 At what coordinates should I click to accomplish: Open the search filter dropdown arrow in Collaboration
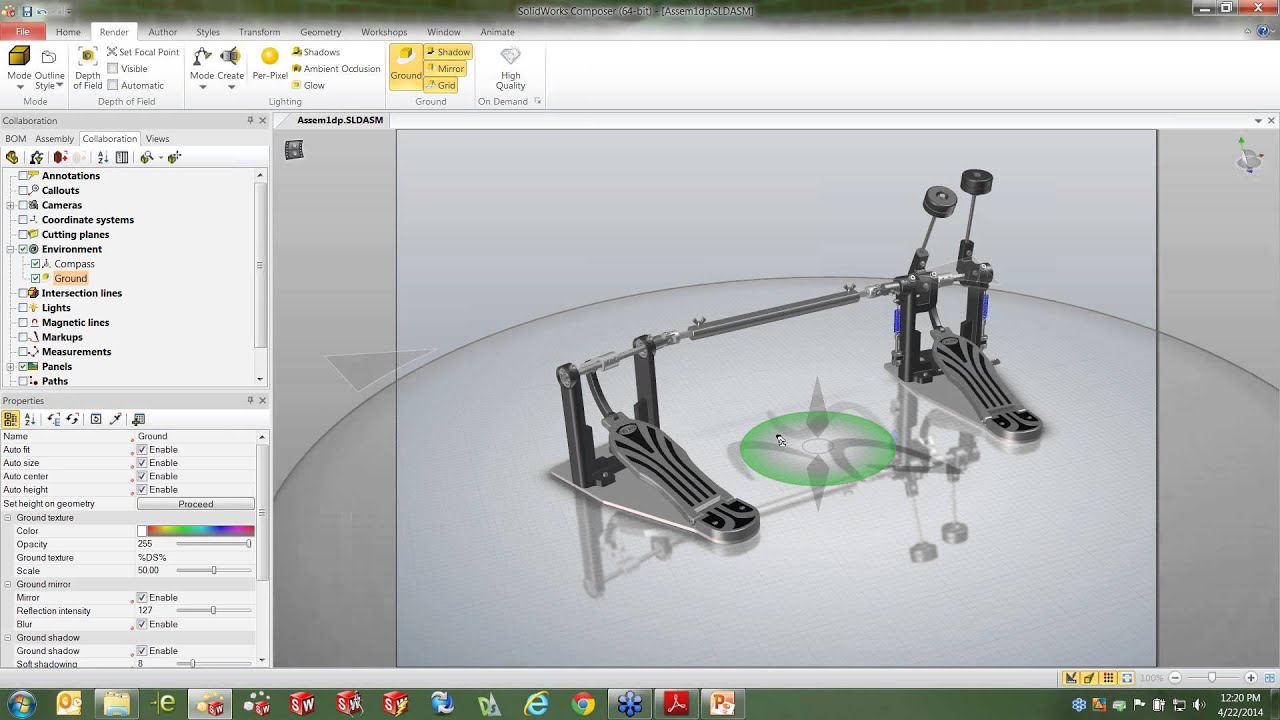pyautogui.click(x=160, y=157)
